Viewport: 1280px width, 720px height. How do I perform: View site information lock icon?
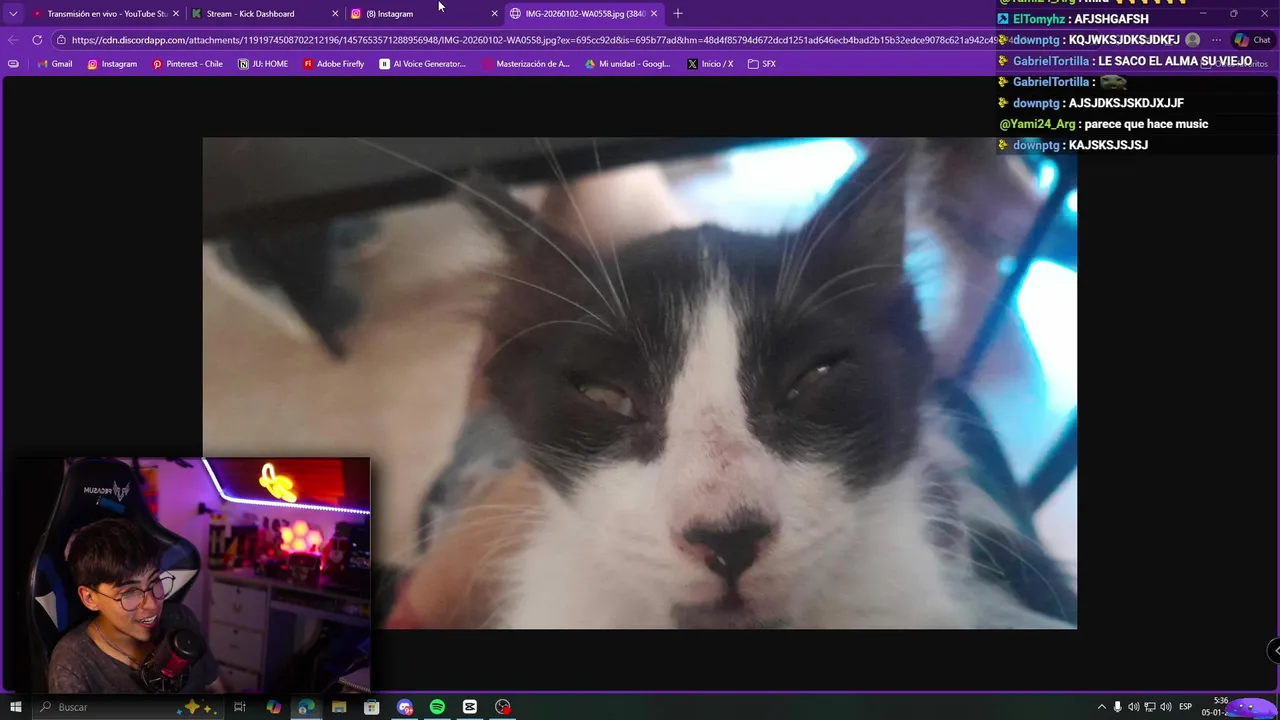(x=62, y=40)
